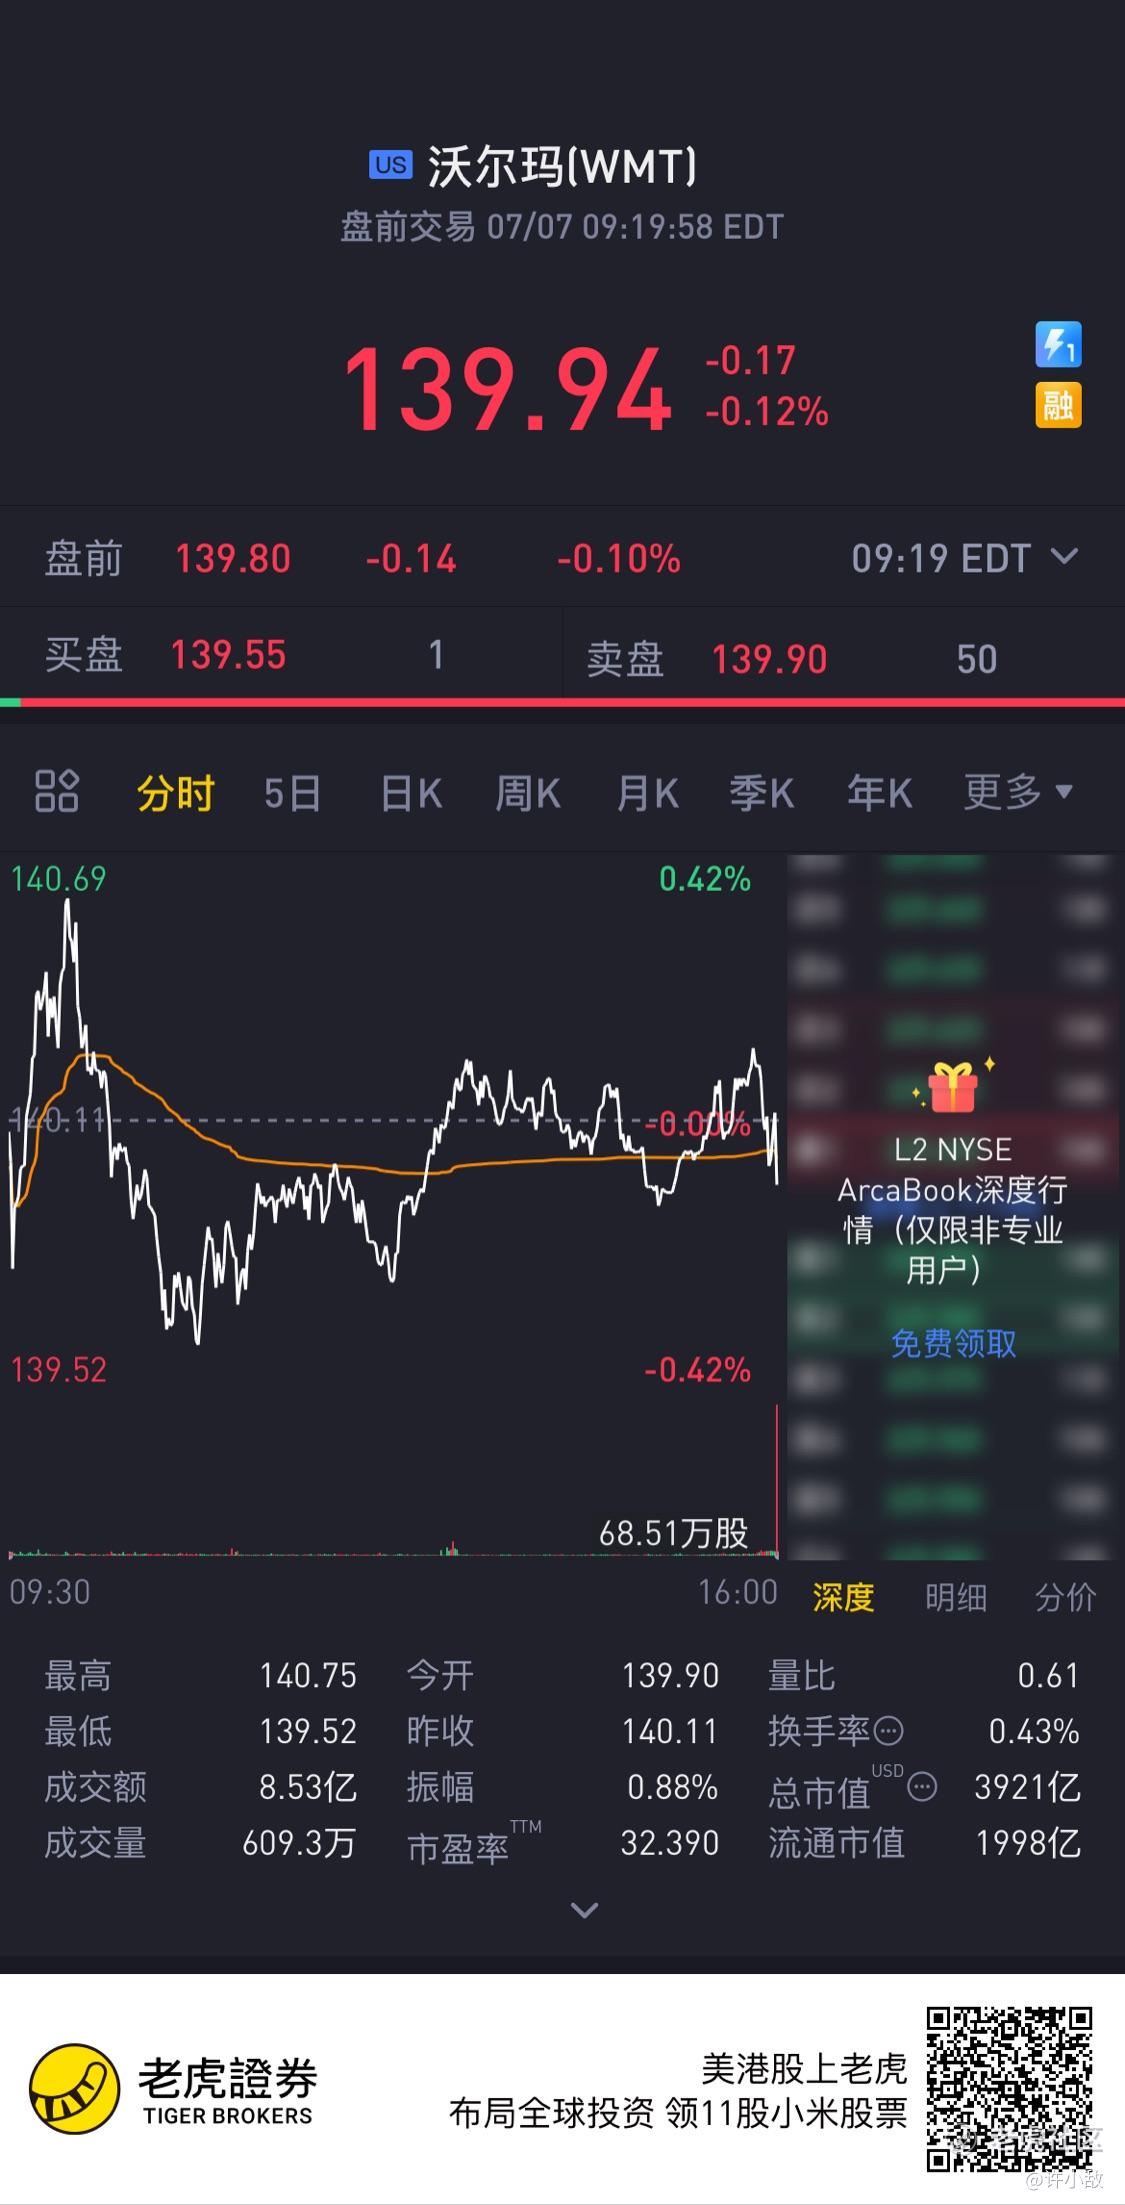Switch to the 年K chart tab
Screen dimensions: 1125x2205
[880, 793]
